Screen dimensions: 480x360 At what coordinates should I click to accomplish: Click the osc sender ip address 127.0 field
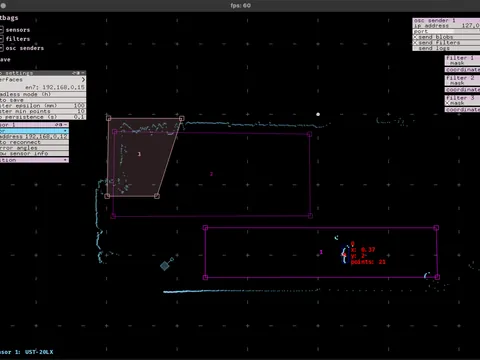446,26
